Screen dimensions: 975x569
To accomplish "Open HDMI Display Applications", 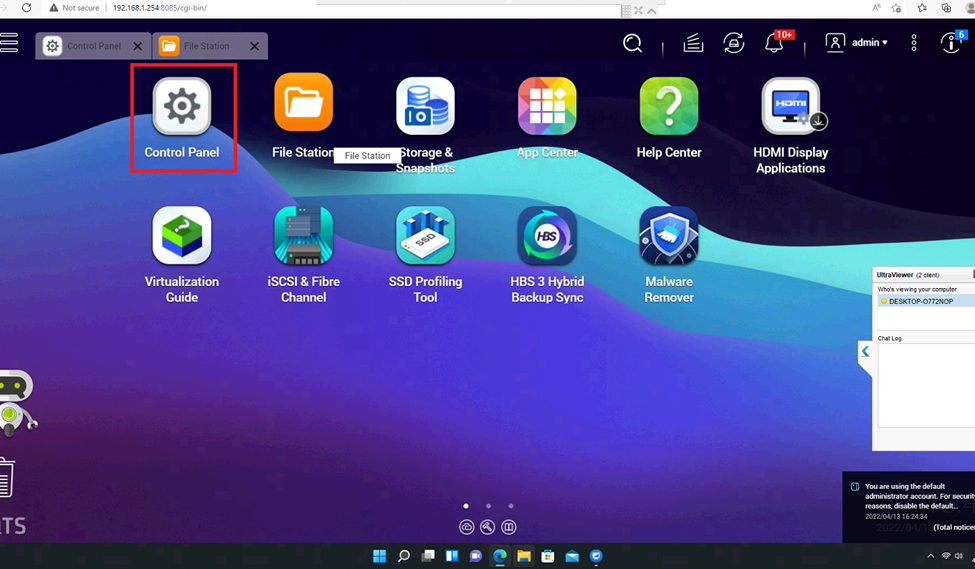I will click(x=791, y=106).
